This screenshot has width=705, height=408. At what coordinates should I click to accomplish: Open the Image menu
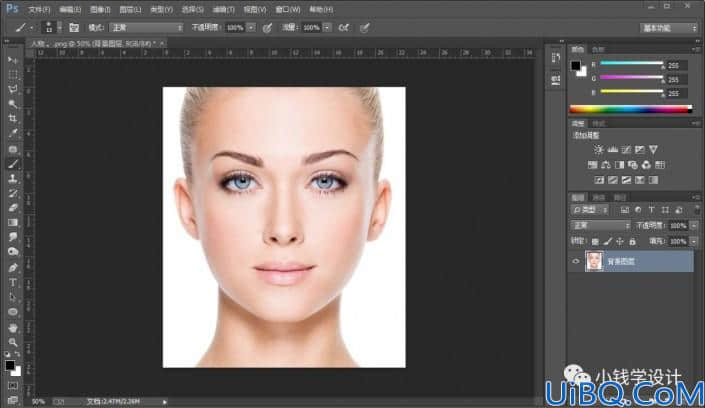click(x=100, y=9)
